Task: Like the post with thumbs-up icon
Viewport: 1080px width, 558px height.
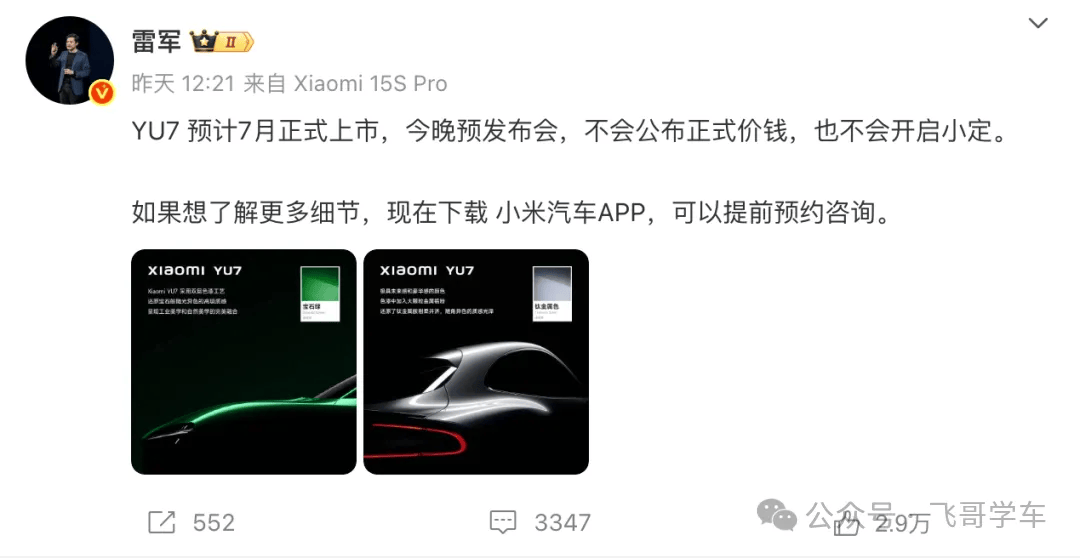Action: tap(847, 524)
